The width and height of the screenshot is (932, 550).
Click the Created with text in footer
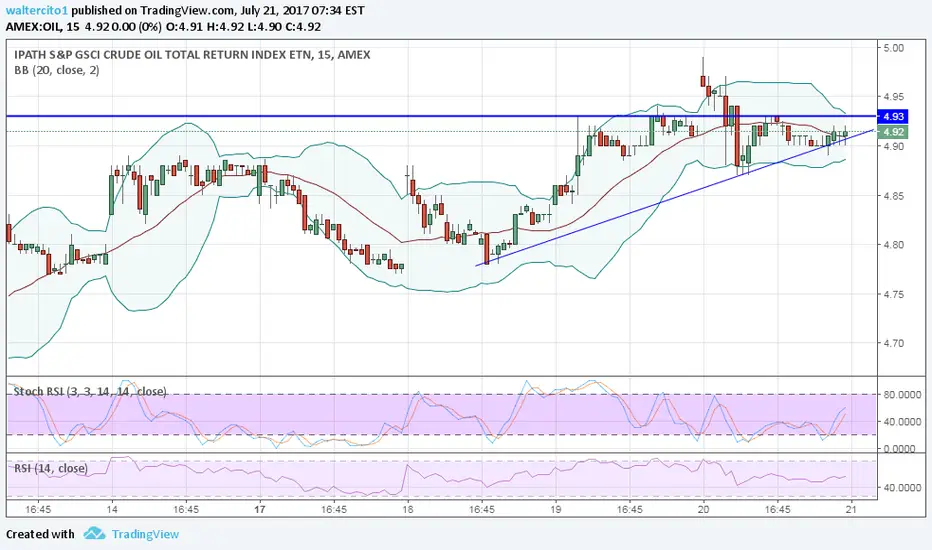[40, 534]
